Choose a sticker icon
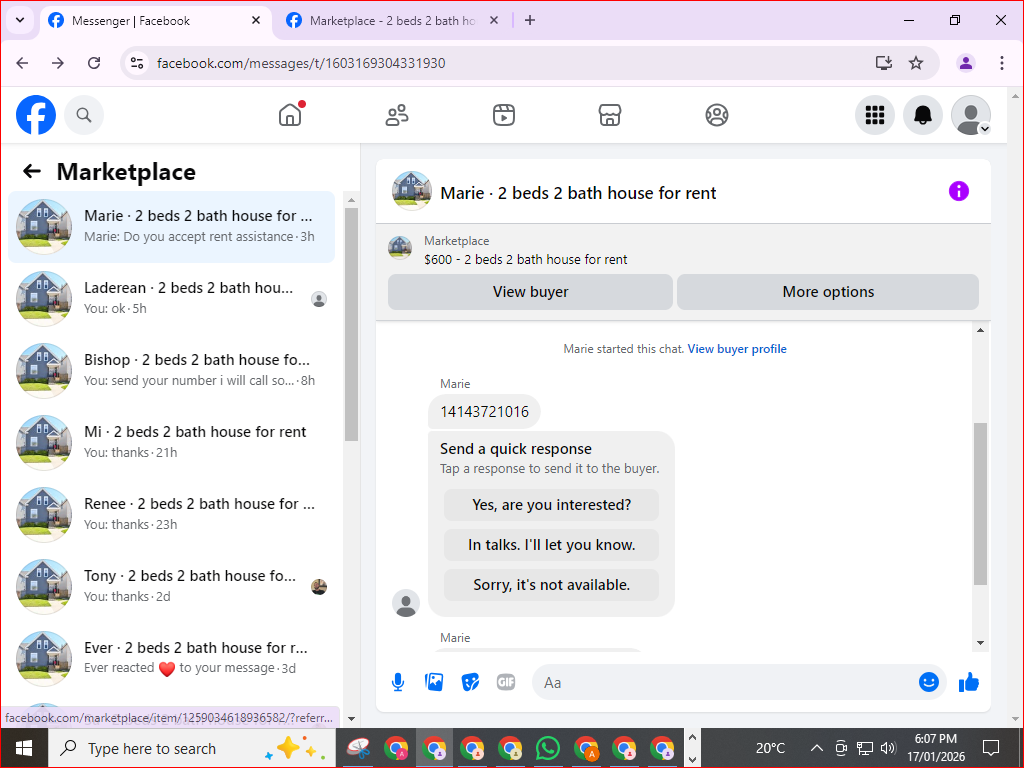The width and height of the screenshot is (1024, 768). tap(470, 682)
